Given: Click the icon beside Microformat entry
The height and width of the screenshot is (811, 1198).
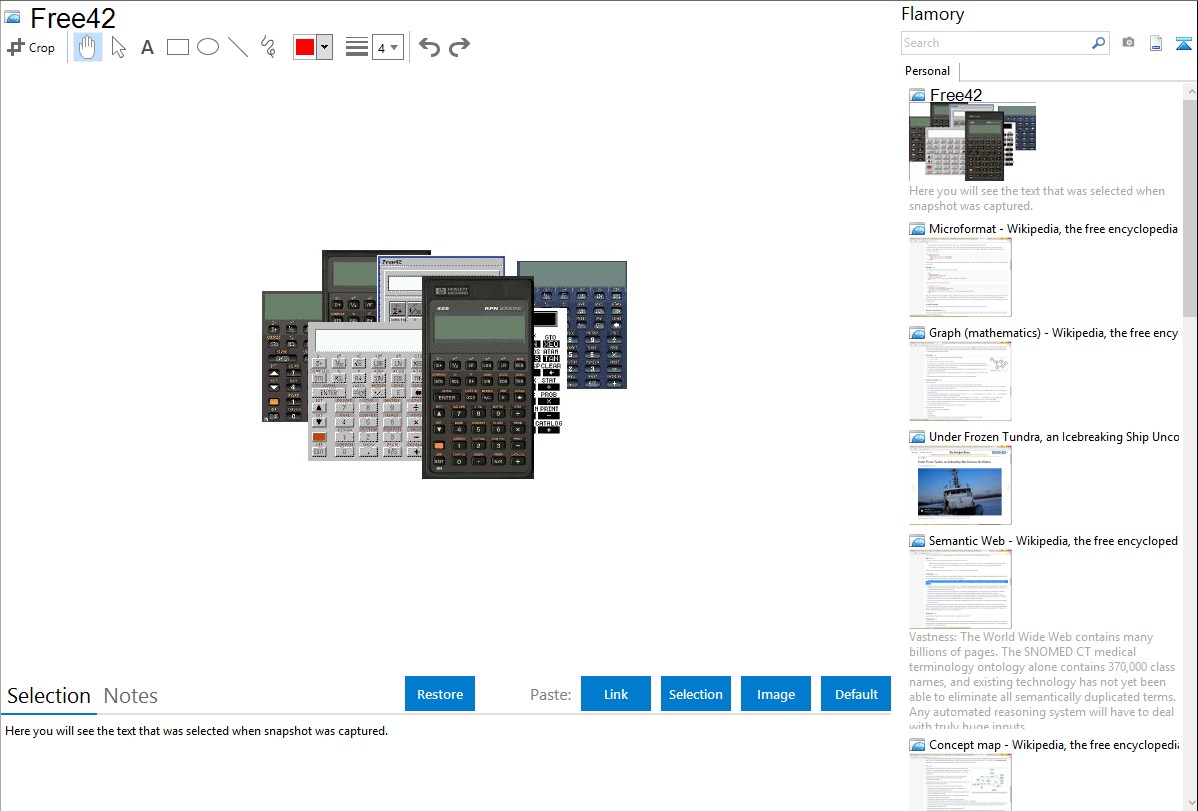Looking at the screenshot, I should (917, 229).
